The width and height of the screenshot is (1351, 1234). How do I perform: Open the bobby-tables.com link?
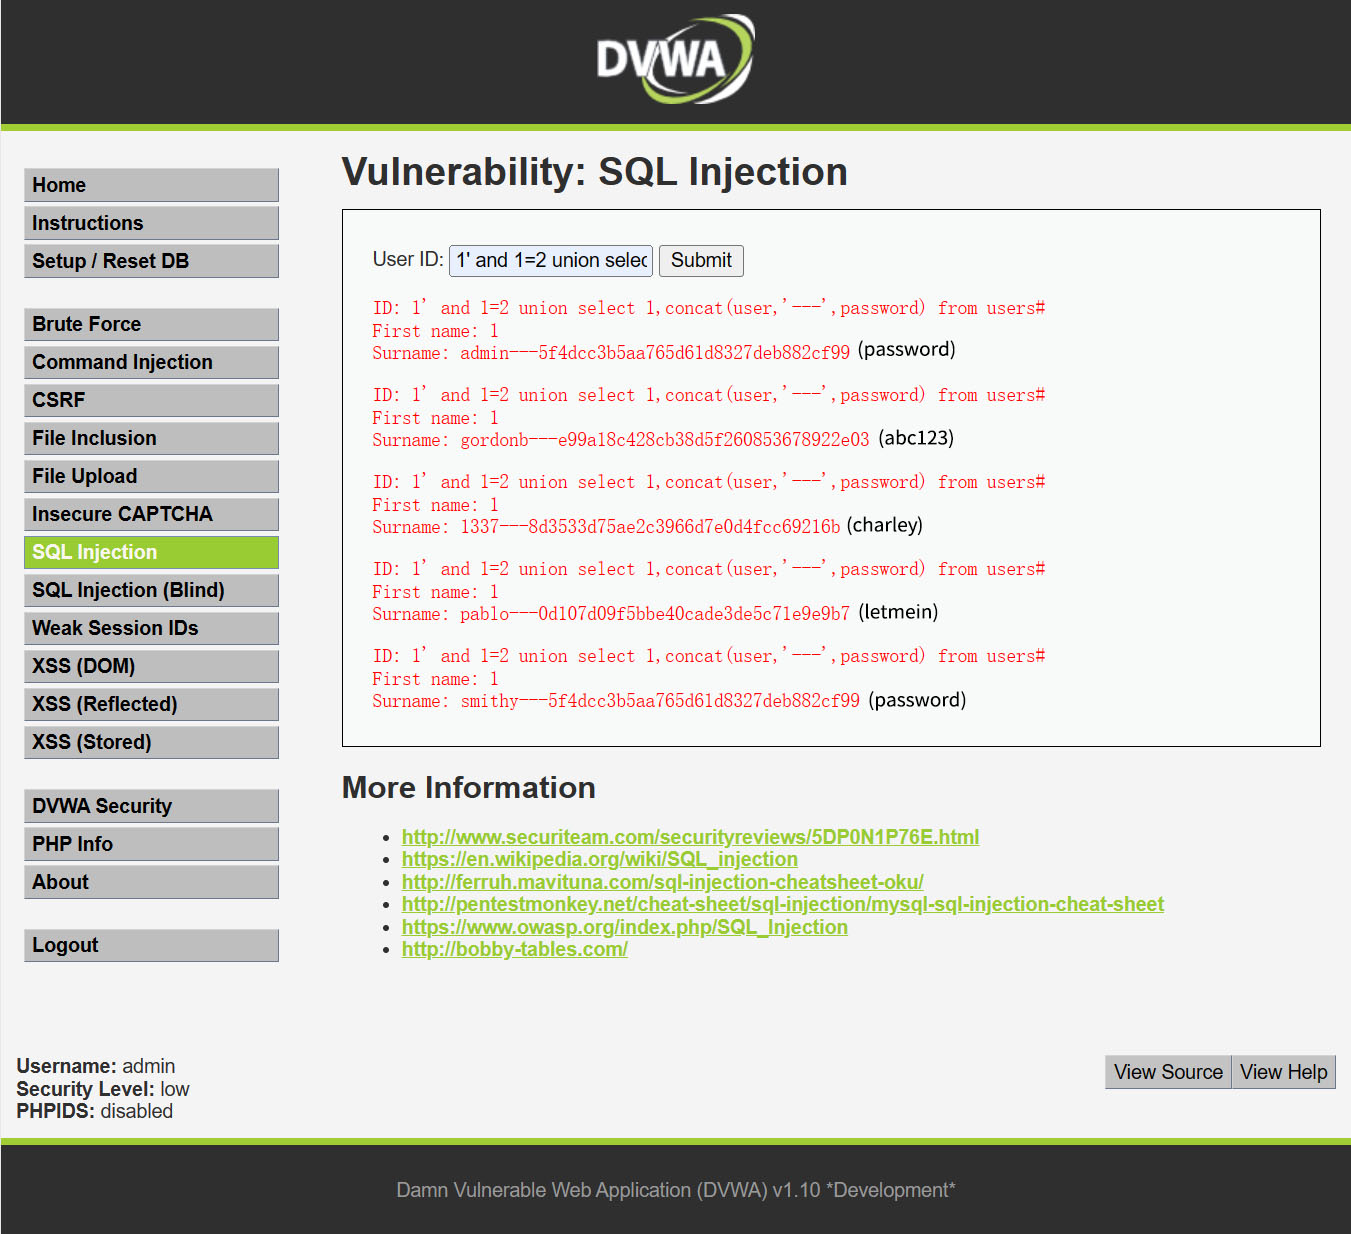[x=515, y=949]
